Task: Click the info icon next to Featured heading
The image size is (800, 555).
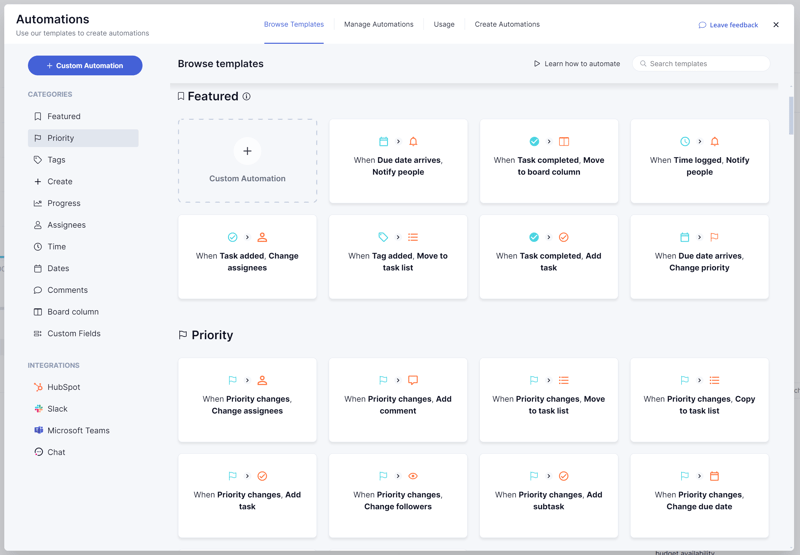Action: pos(247,97)
